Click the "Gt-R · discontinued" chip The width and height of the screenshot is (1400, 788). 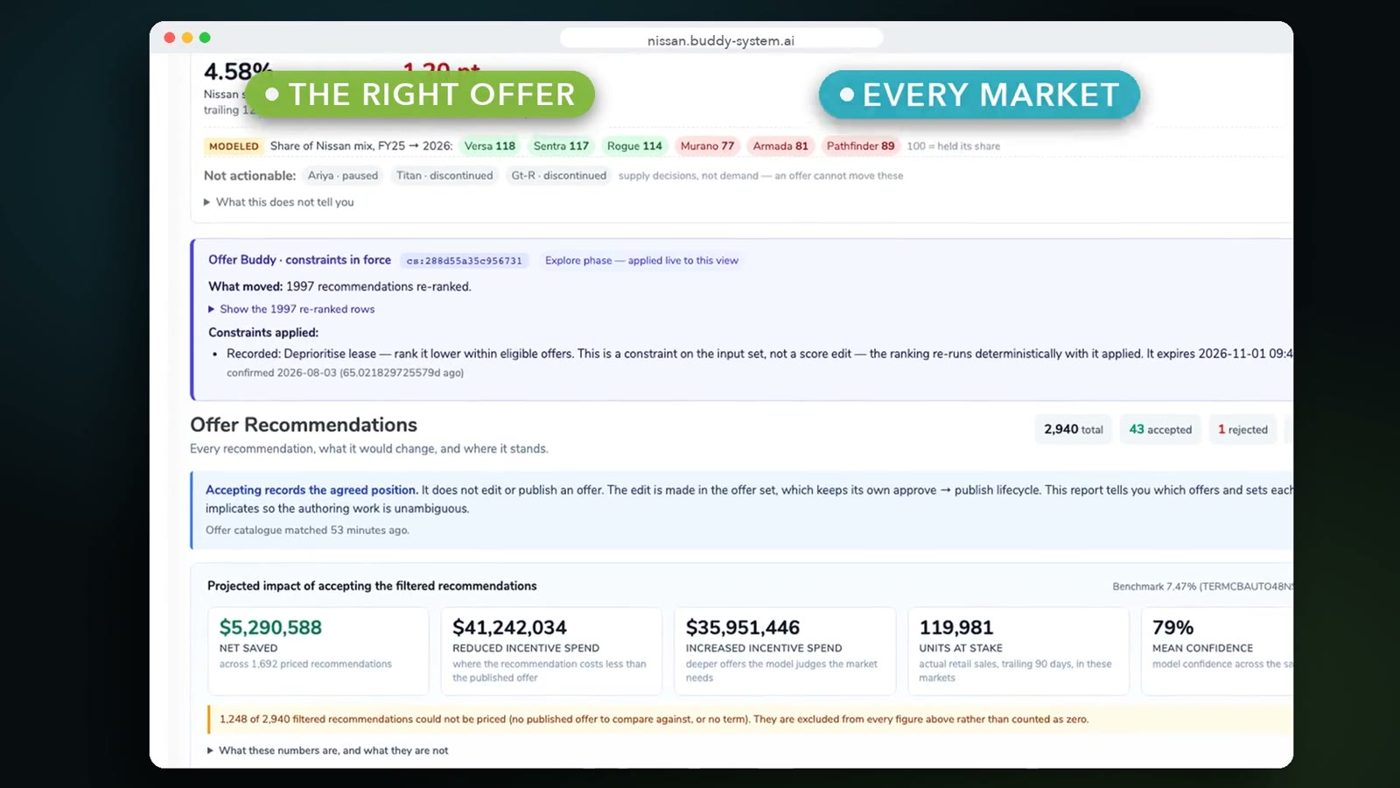tap(559, 175)
